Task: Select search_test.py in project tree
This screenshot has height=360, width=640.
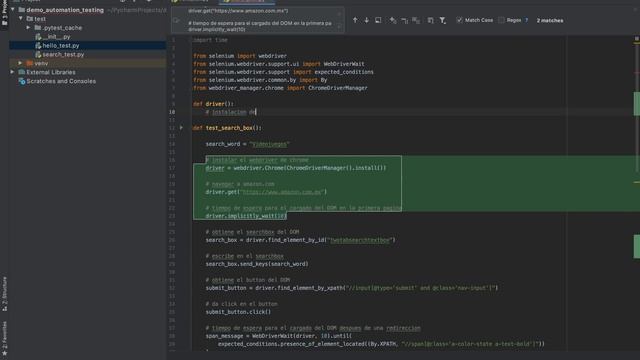Action: (x=63, y=54)
